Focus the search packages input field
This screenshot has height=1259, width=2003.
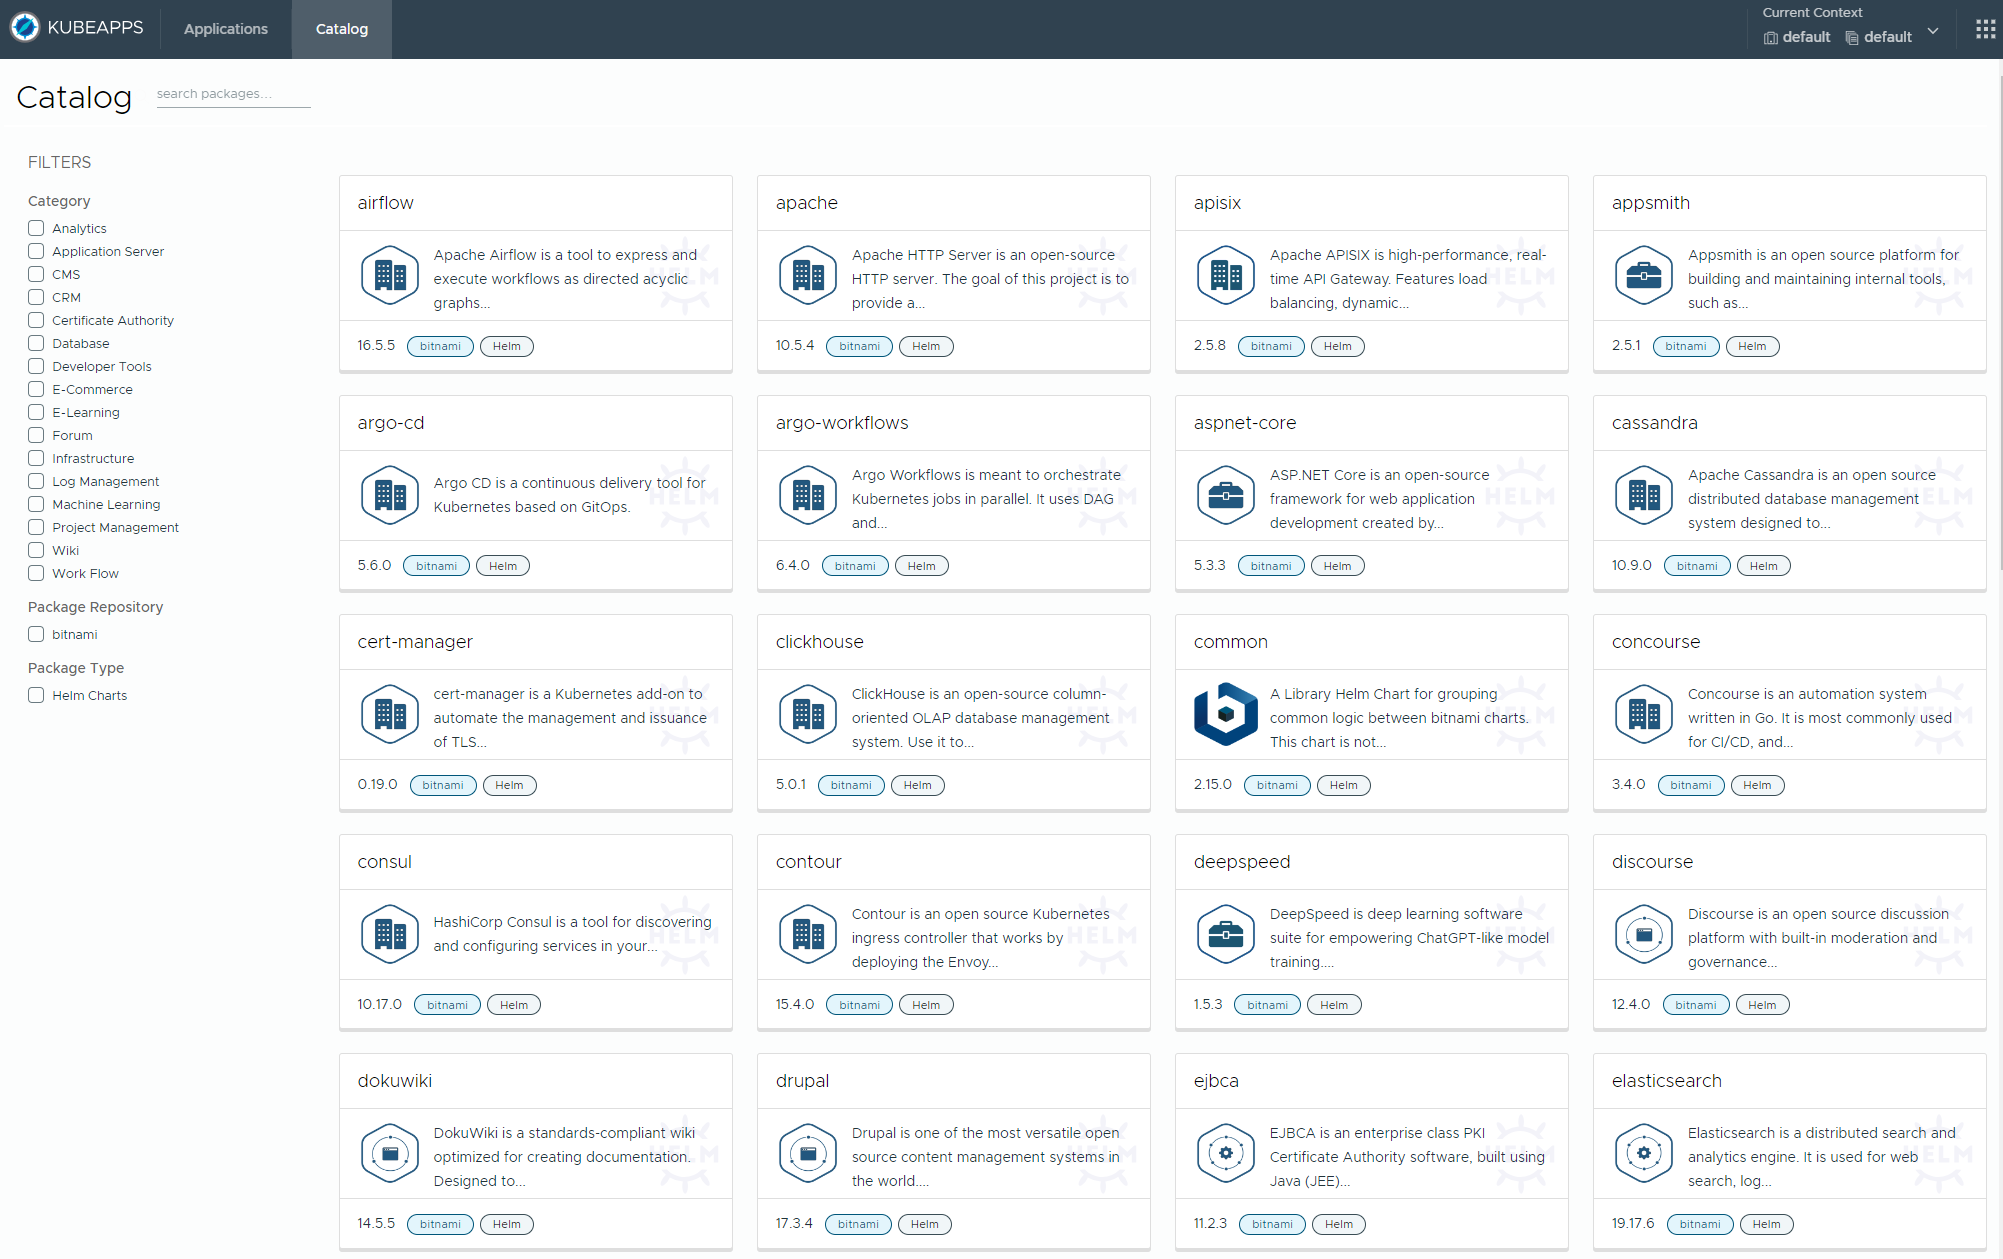233,94
